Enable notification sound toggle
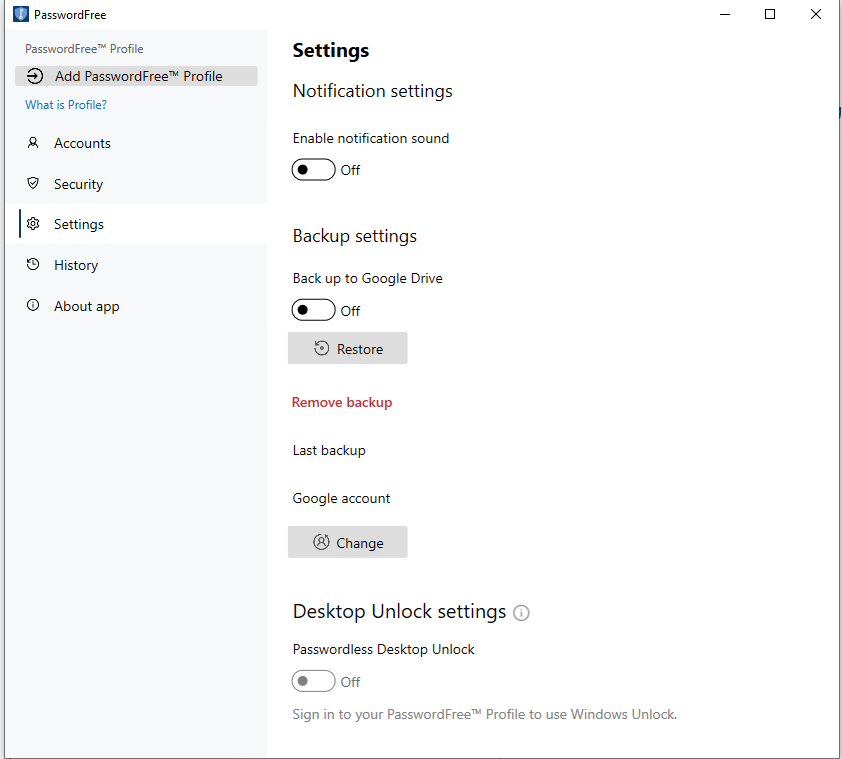842x759 pixels. coord(313,170)
